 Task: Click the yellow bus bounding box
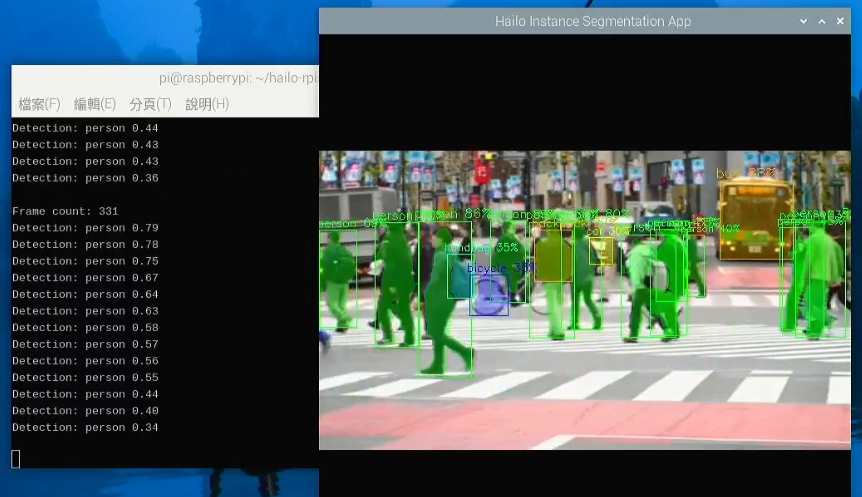pos(756,220)
